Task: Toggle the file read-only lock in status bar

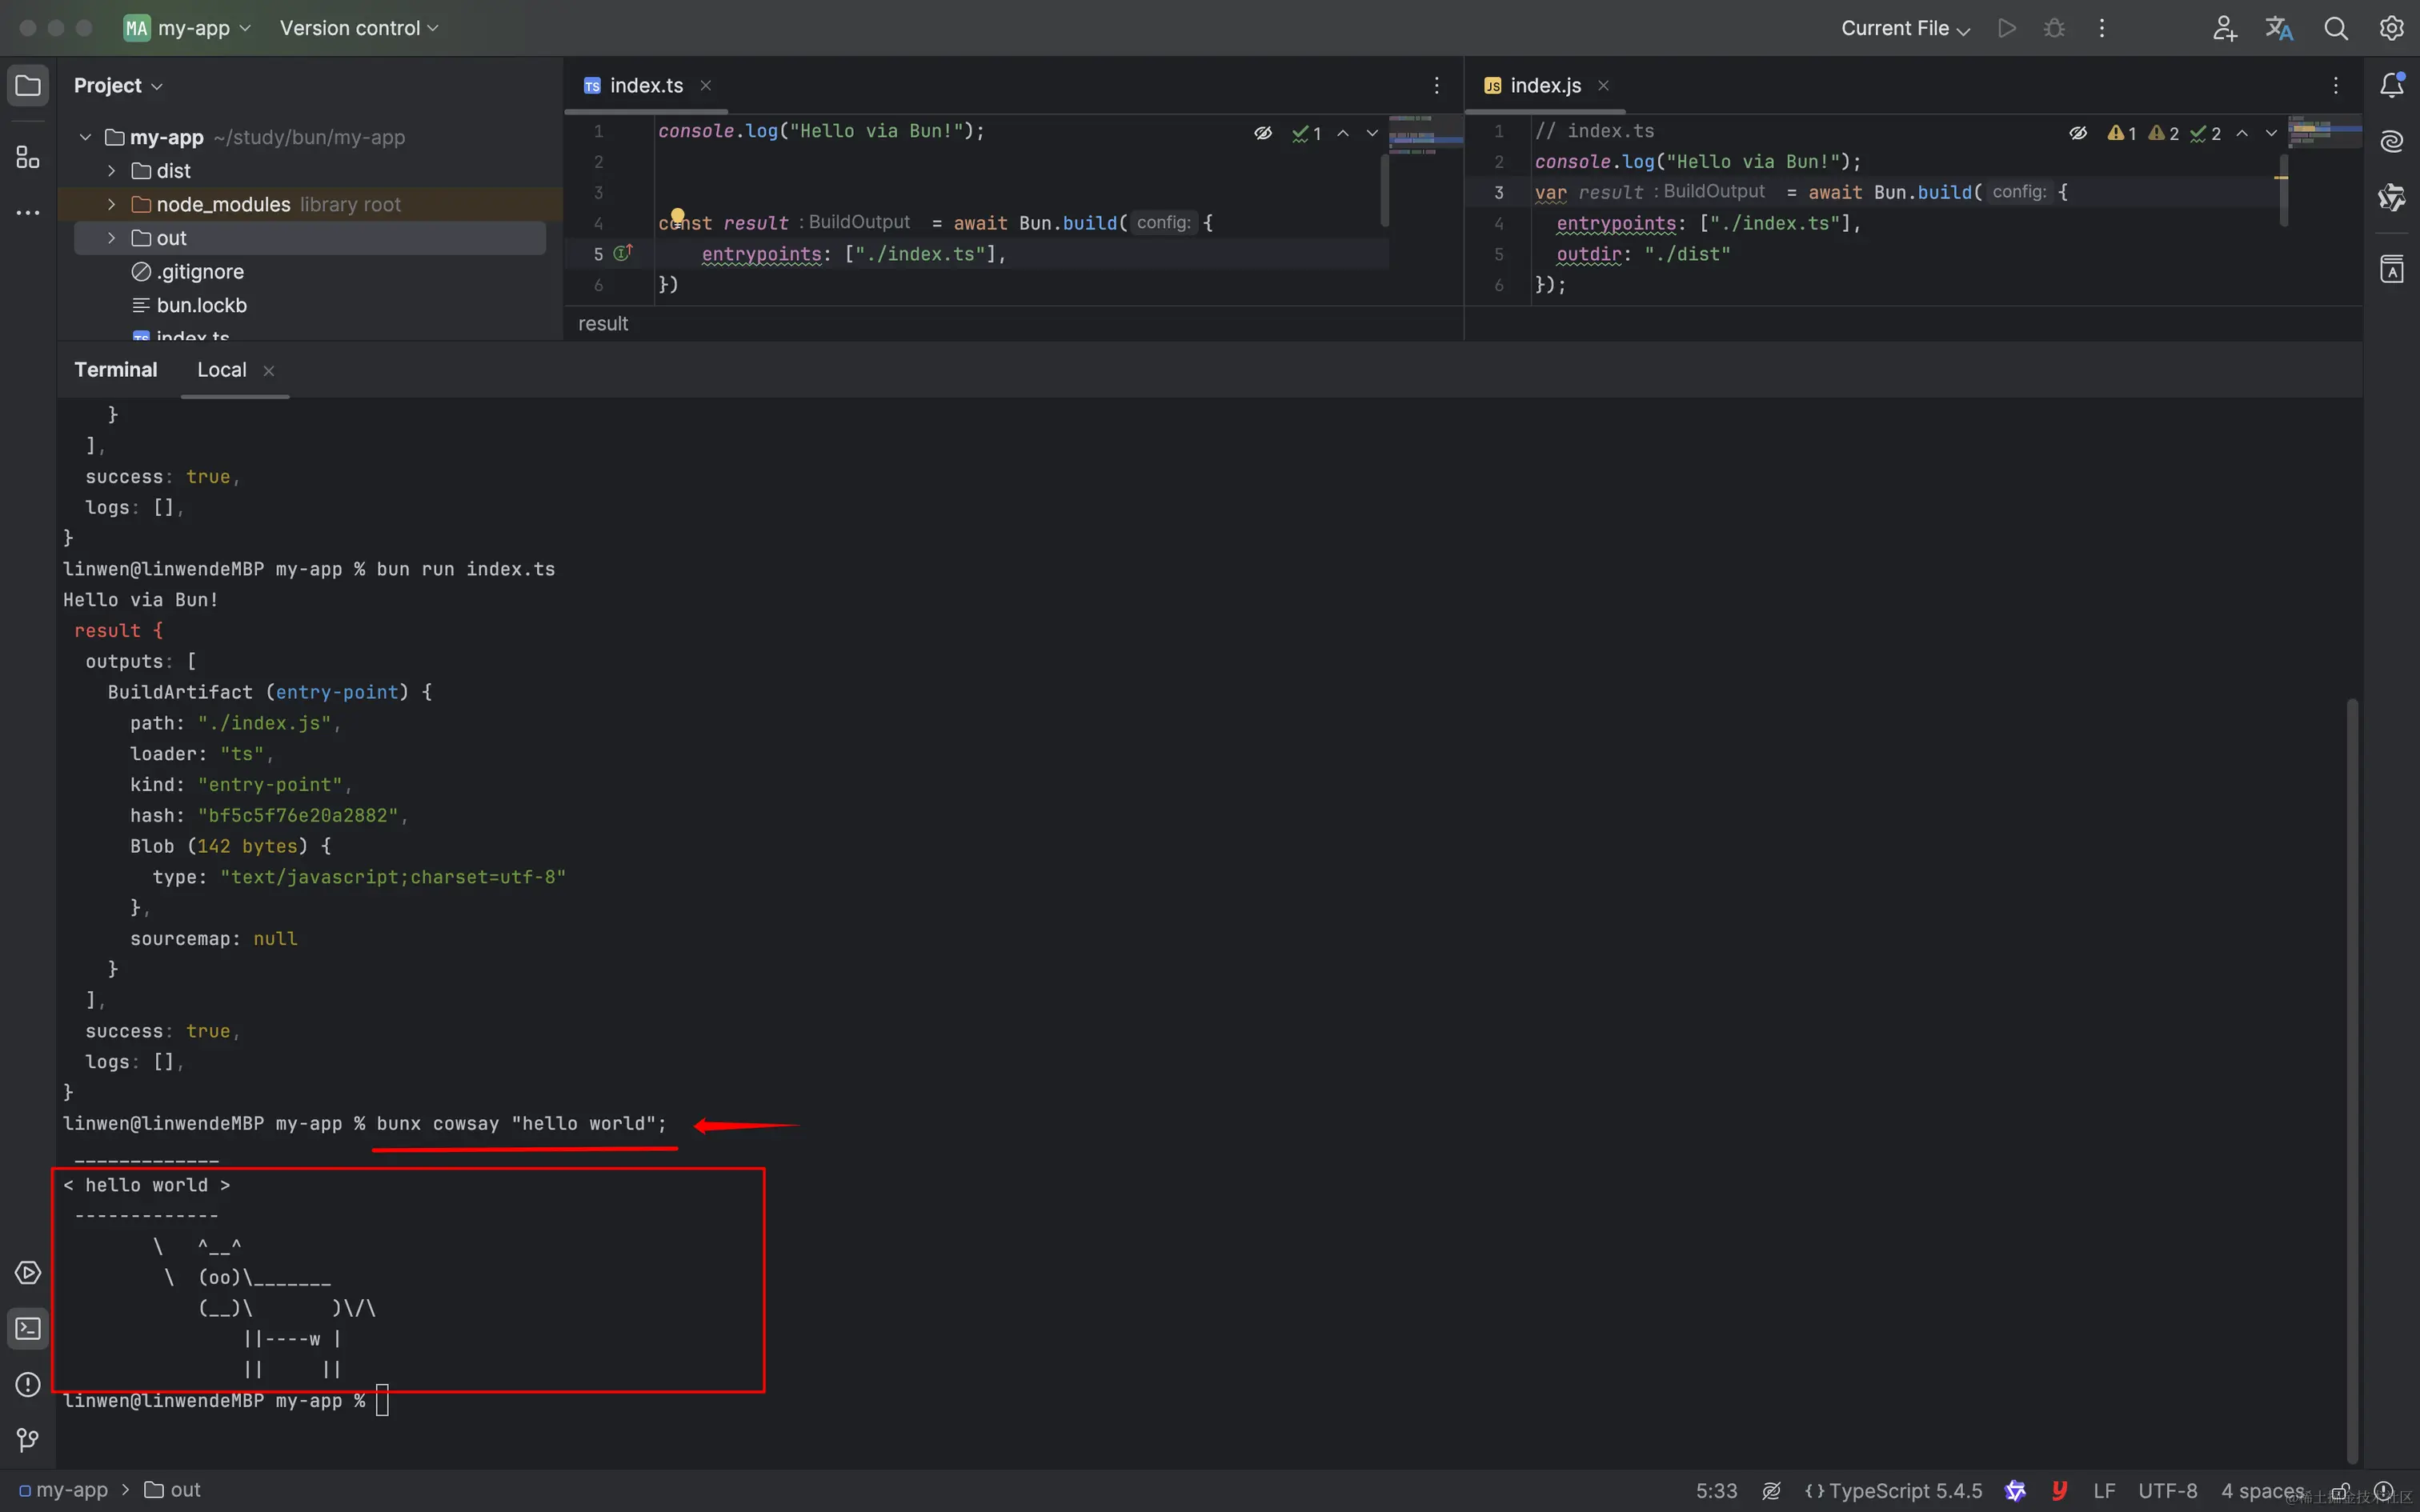Action: (2340, 1491)
